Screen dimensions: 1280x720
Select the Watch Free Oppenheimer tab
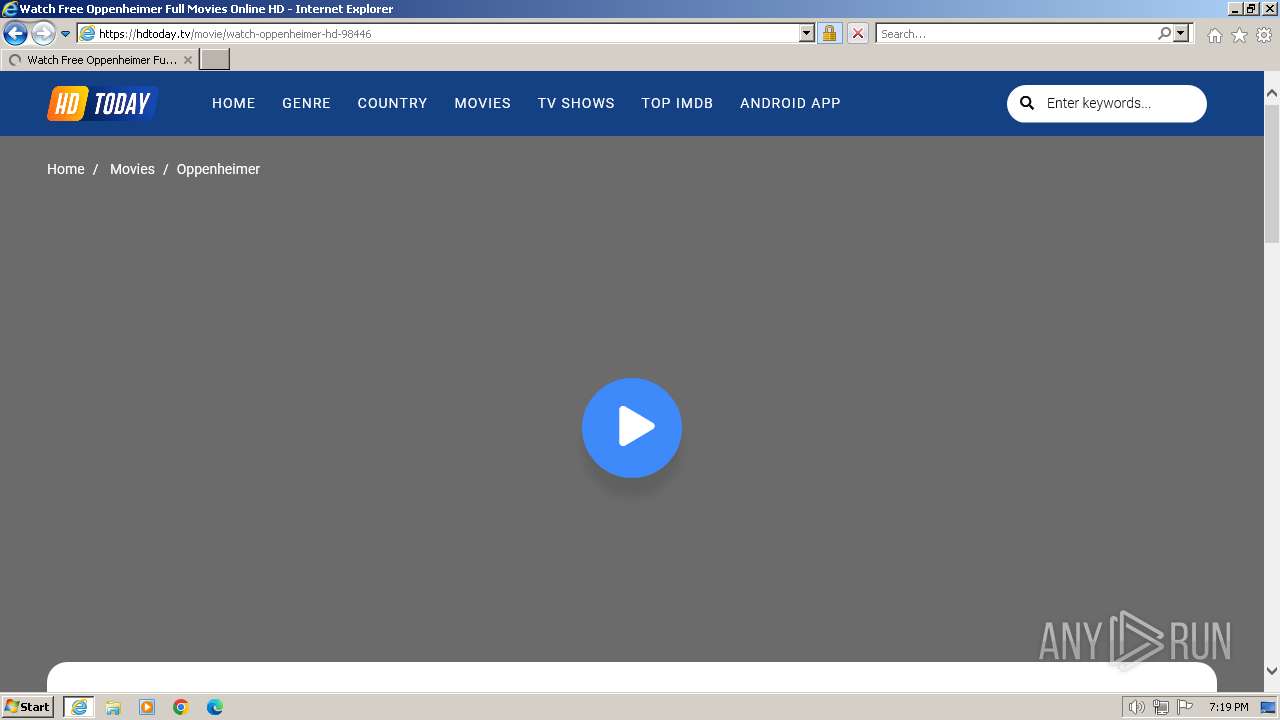coord(100,60)
